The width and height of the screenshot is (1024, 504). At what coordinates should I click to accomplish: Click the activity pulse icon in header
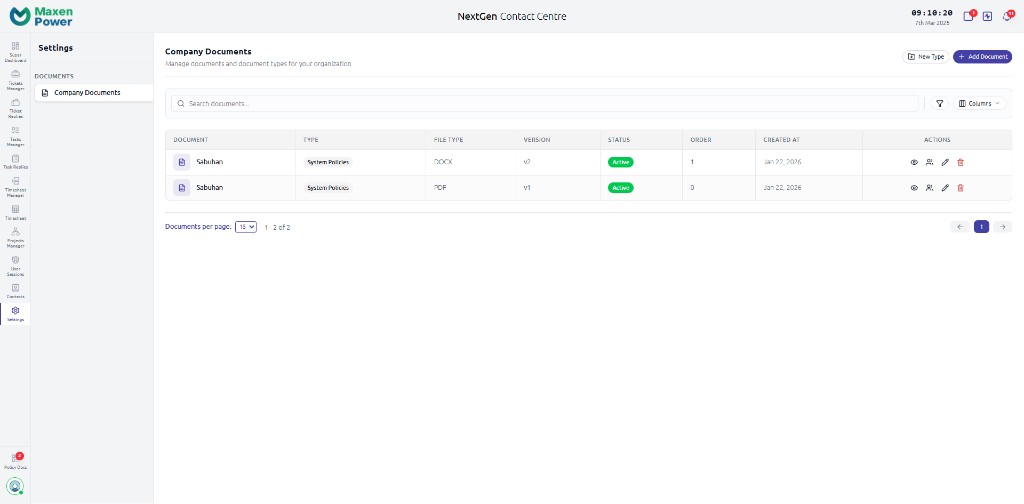click(988, 16)
